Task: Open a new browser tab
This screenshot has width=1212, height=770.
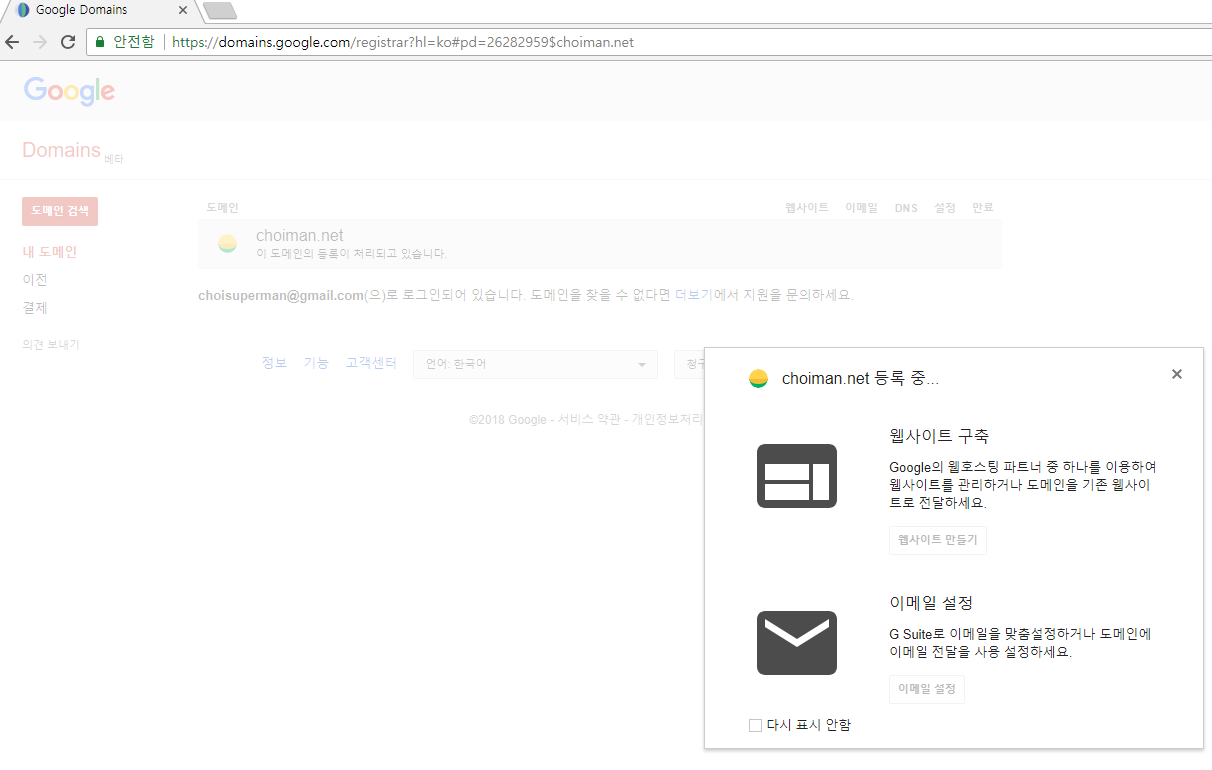Action: (x=219, y=11)
